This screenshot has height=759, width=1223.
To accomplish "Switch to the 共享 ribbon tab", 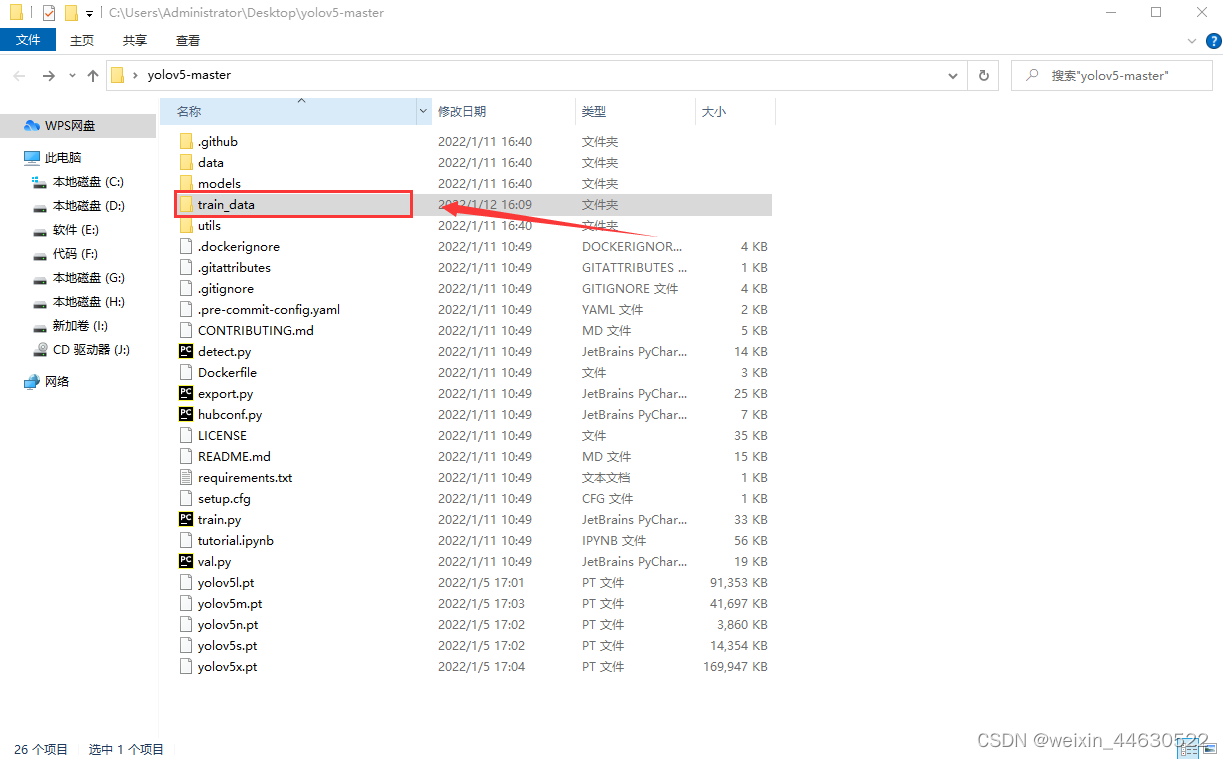I will tap(135, 40).
